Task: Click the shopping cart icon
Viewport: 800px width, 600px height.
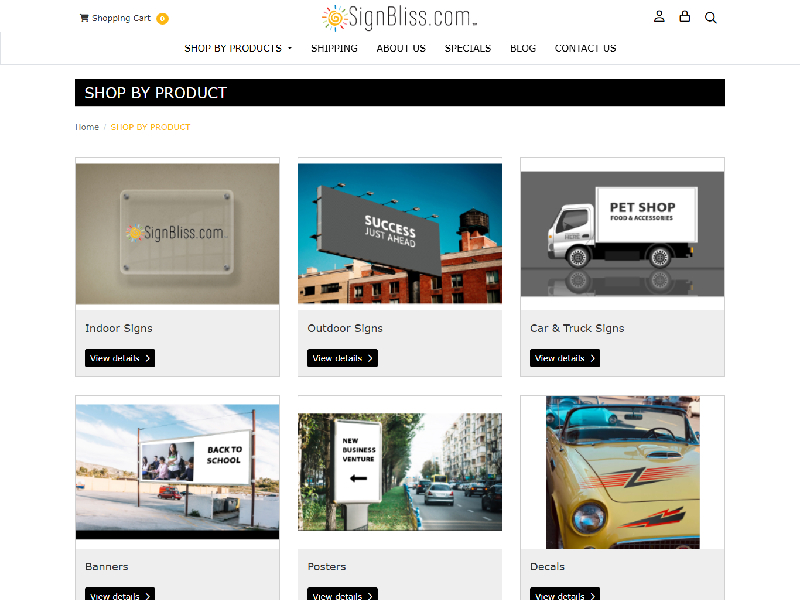Action: (84, 18)
